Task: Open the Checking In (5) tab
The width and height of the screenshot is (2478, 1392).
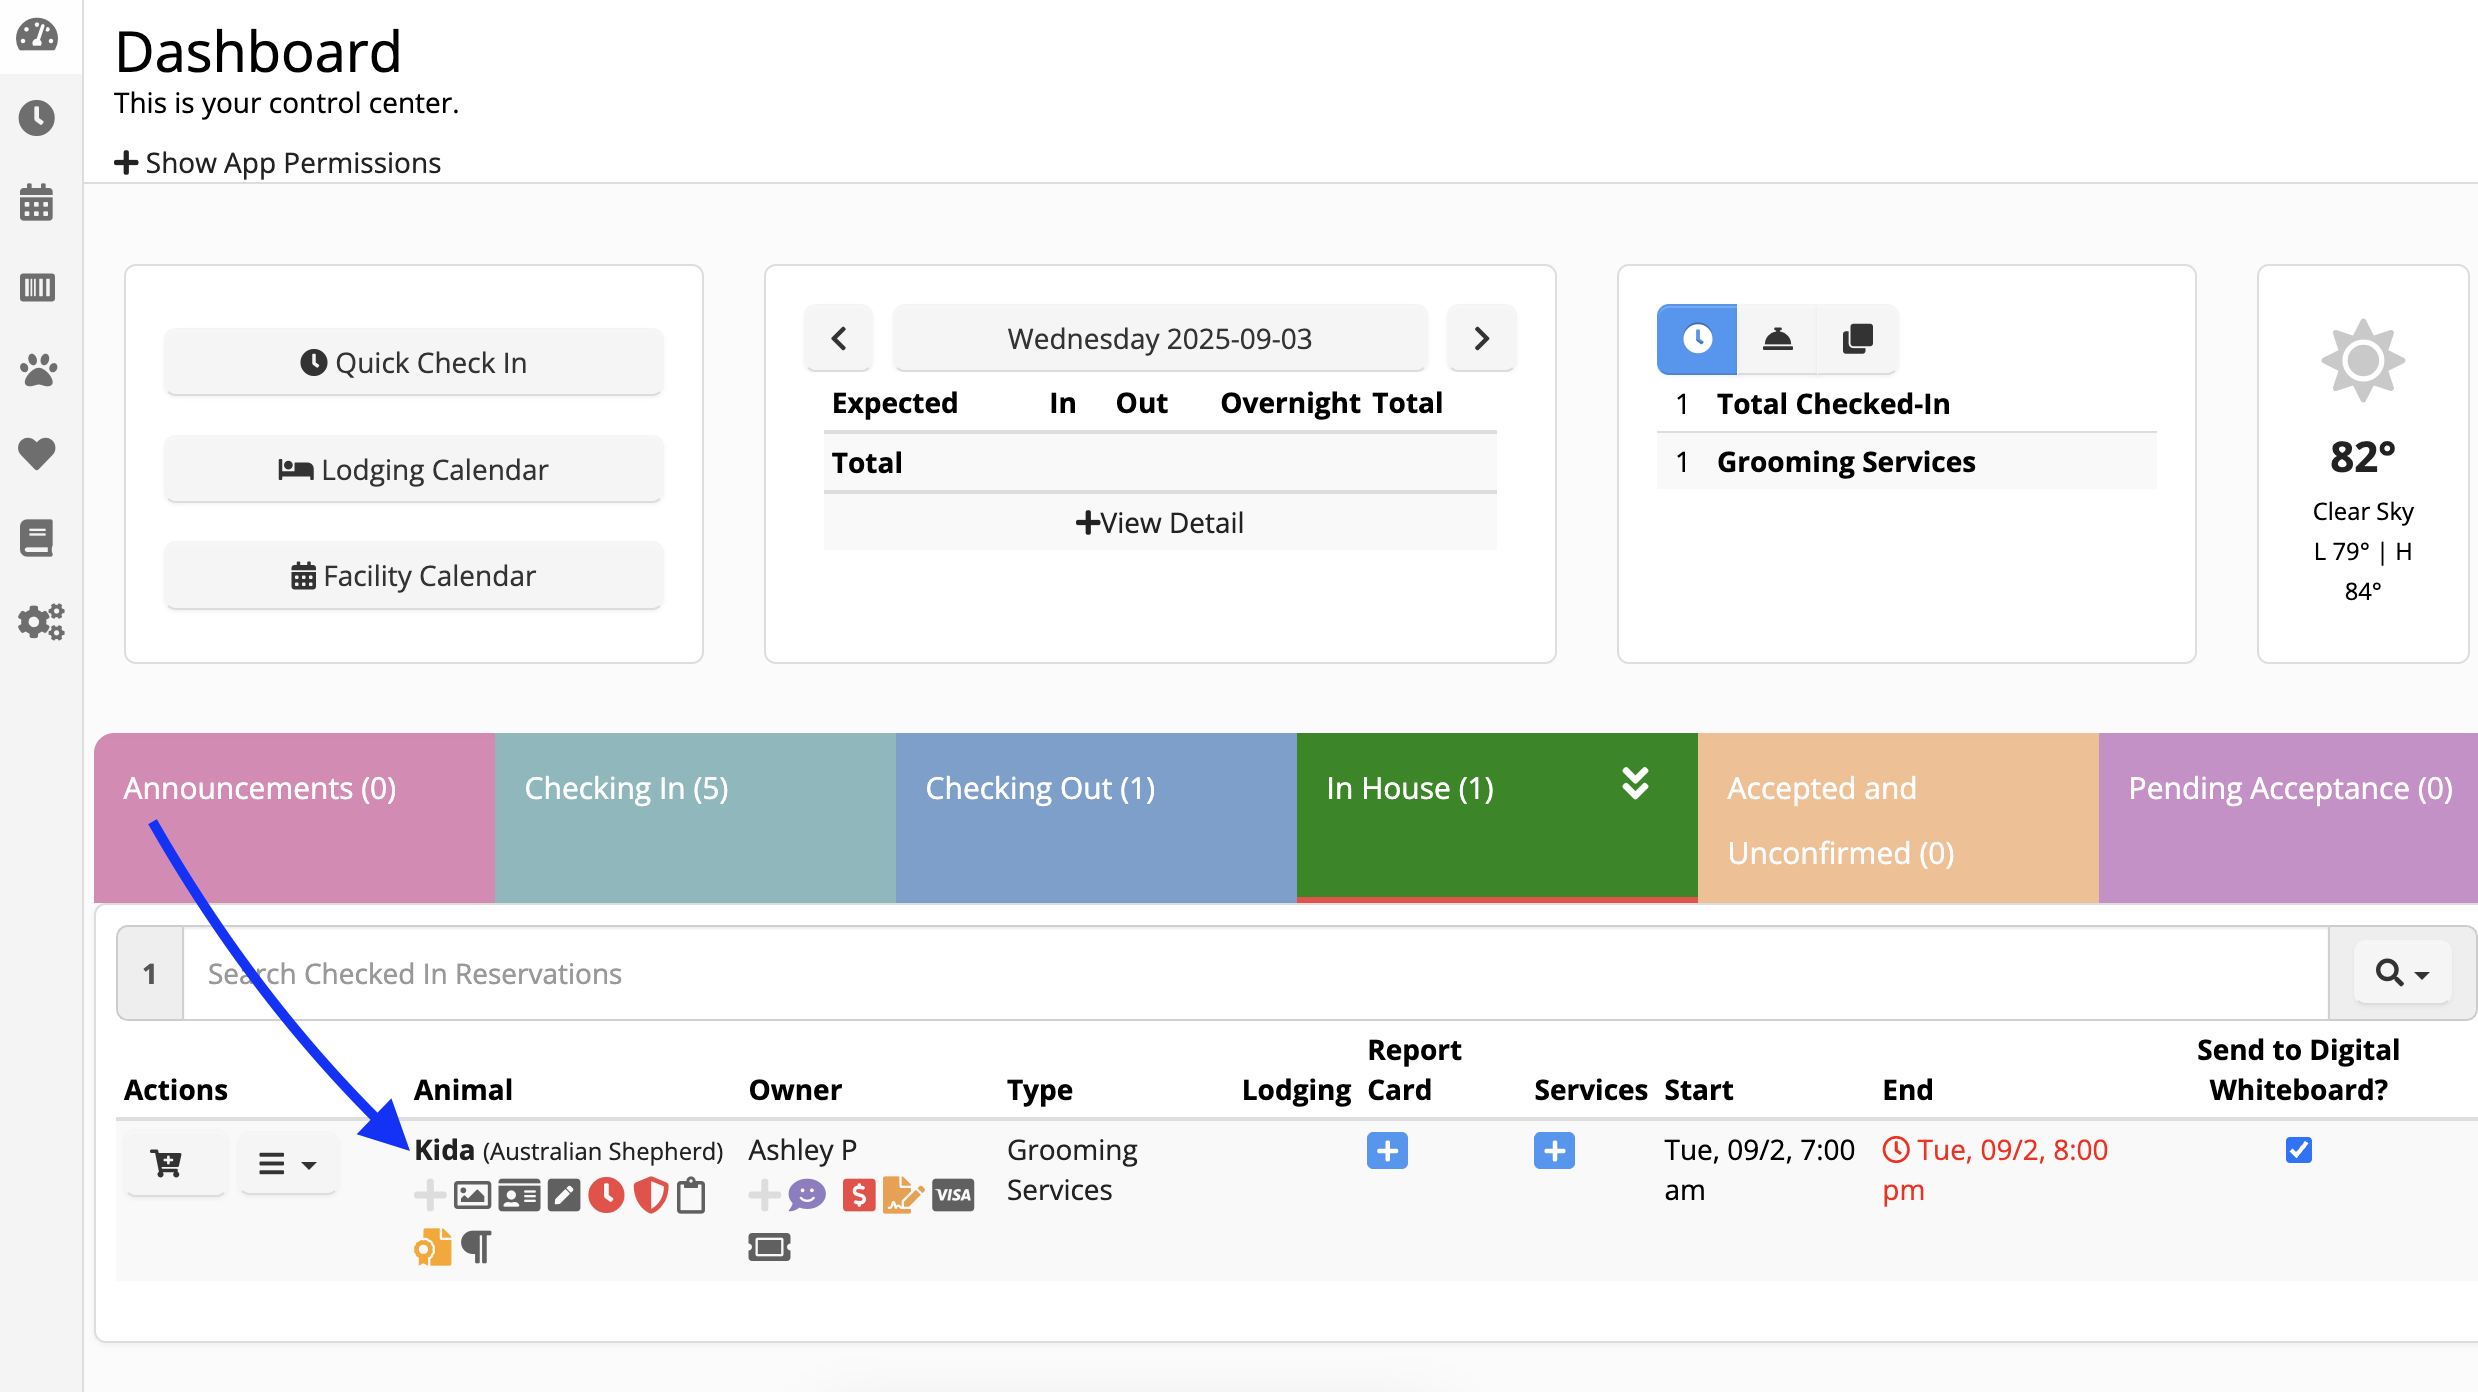Action: [x=695, y=817]
